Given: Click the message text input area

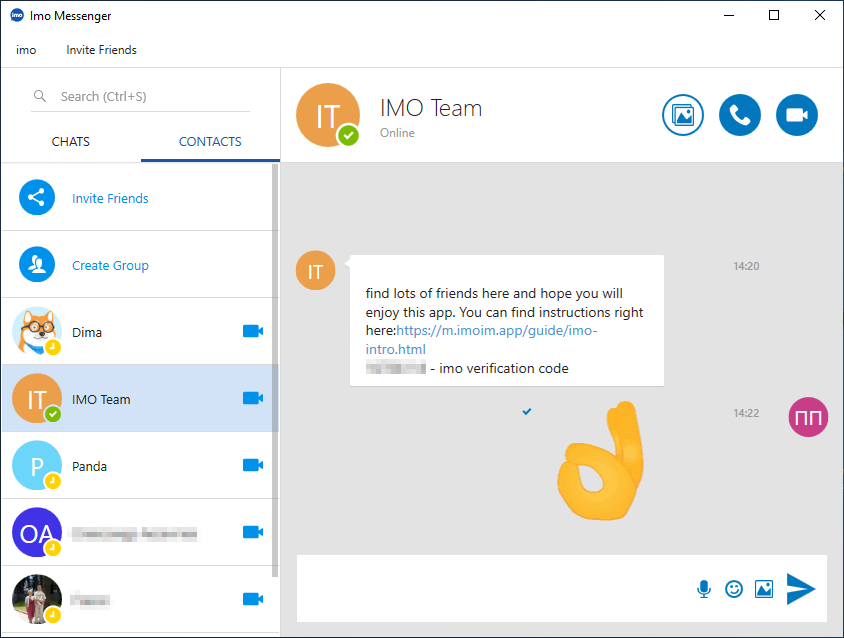Looking at the screenshot, I should pos(493,588).
